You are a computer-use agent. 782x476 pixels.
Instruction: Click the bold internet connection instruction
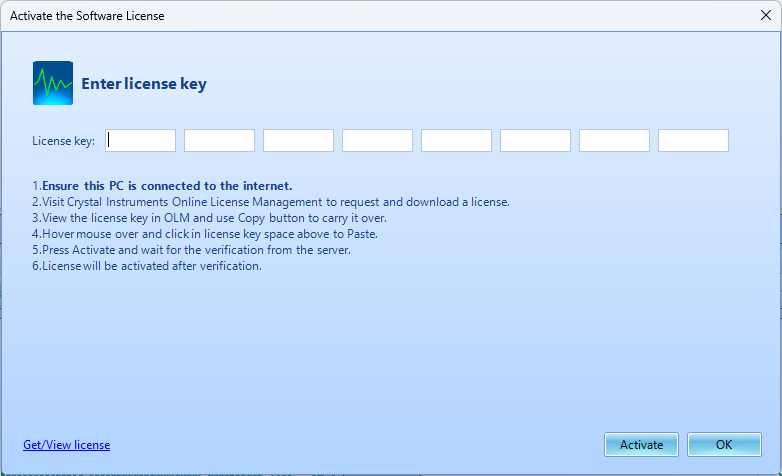pyautogui.click(x=165, y=186)
